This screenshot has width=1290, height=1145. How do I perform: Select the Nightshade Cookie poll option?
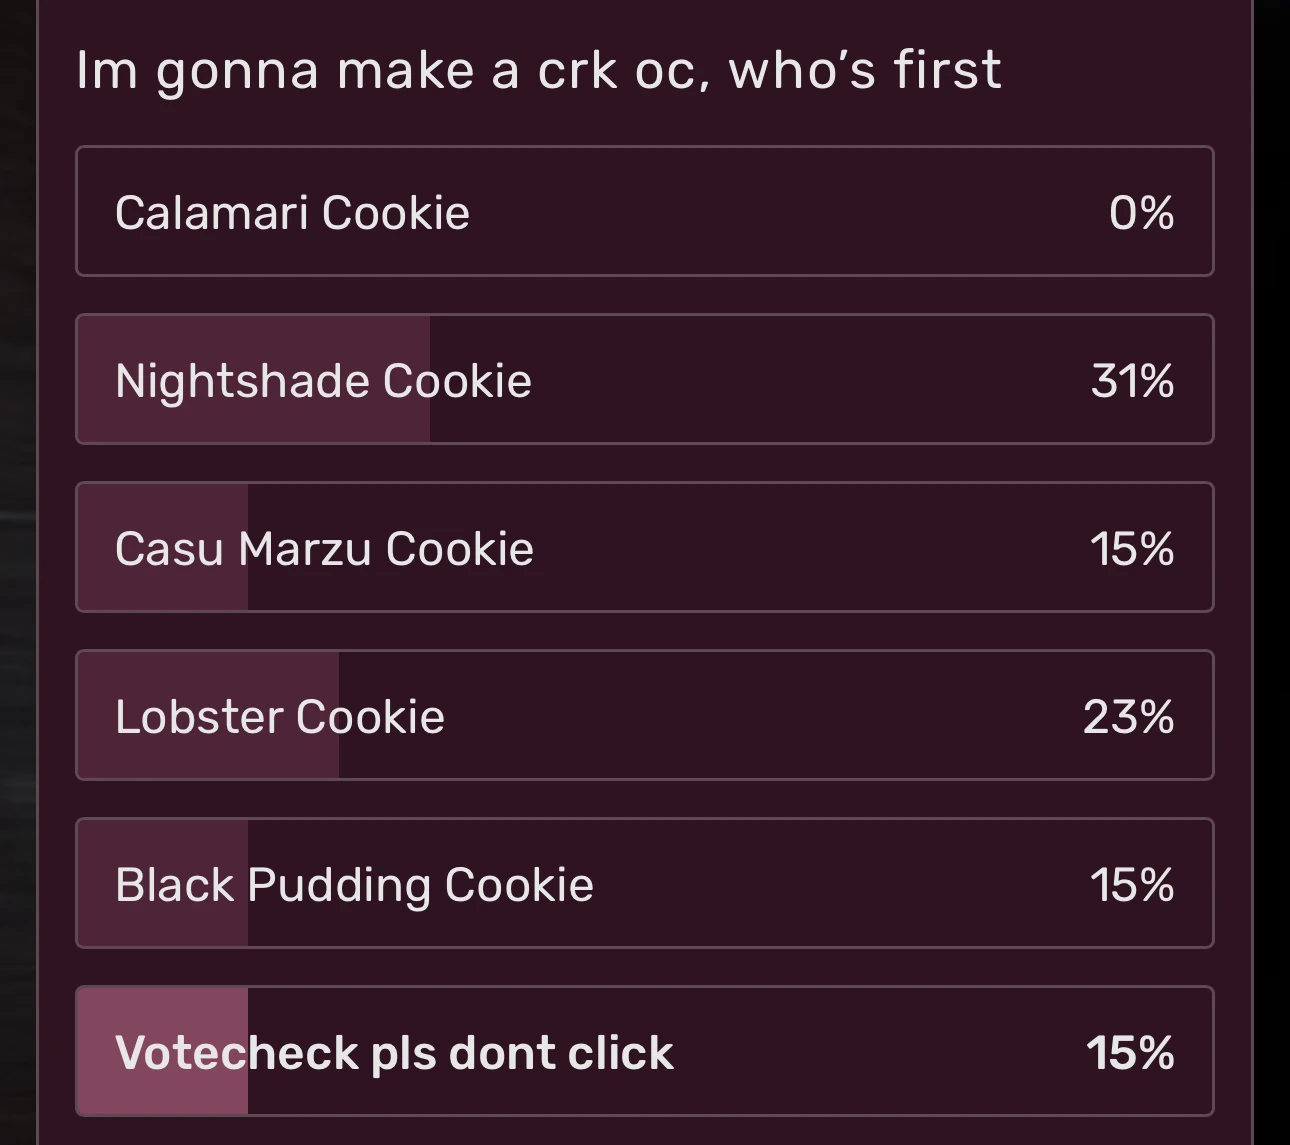click(x=643, y=380)
